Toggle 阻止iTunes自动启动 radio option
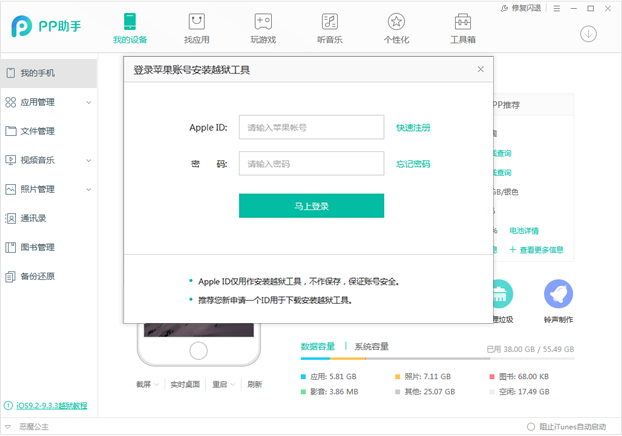 (531, 427)
